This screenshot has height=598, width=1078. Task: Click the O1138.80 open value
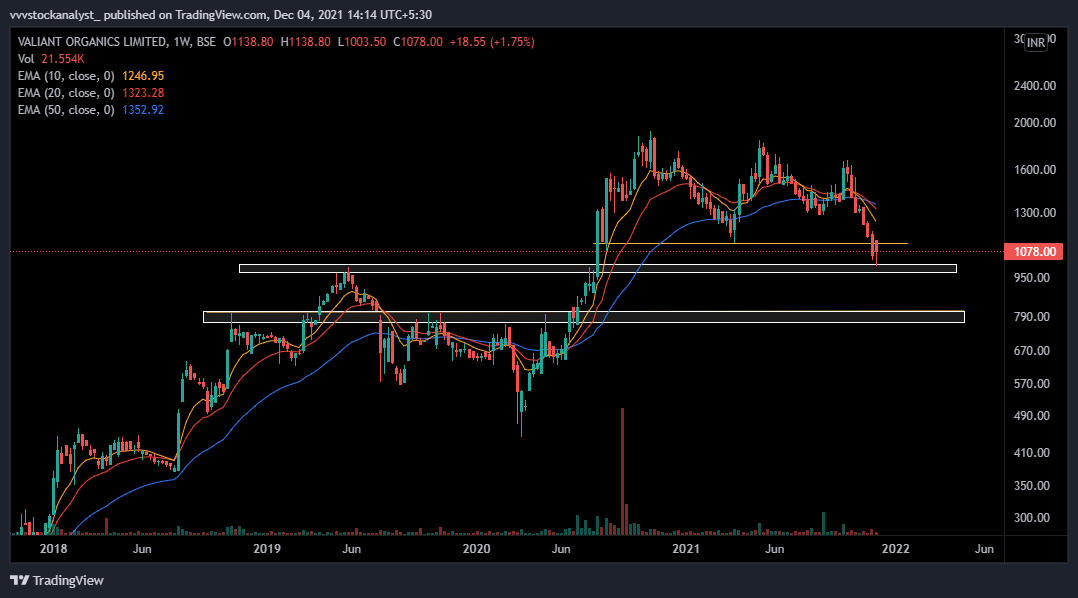248,42
